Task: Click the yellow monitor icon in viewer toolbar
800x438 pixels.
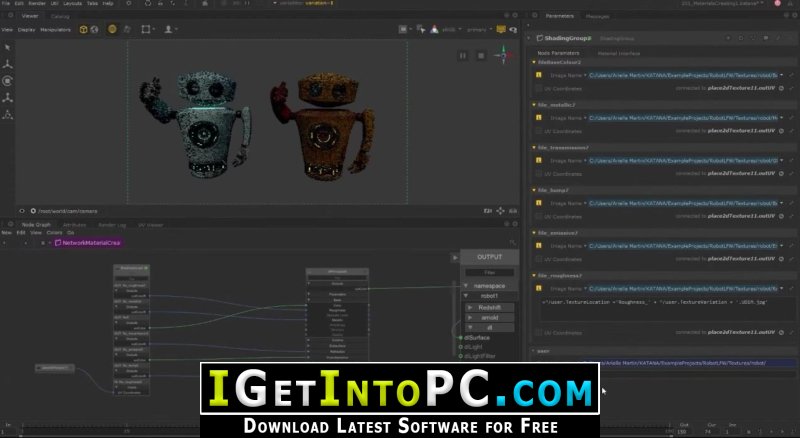Action: 501,30
